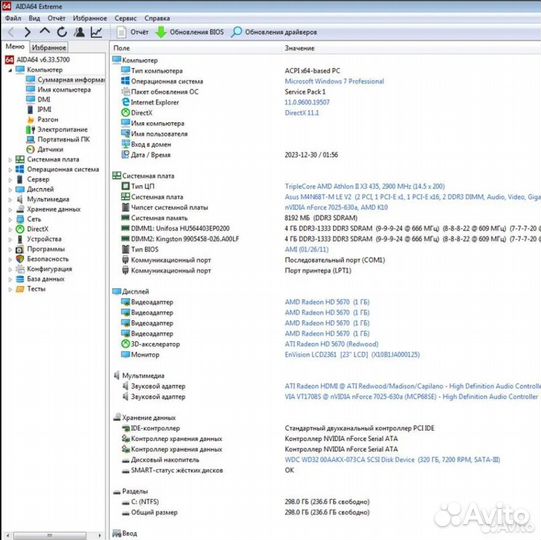541x540 pixels.
Task: Expand the Мультимедиа tree node
Action: 10,200
